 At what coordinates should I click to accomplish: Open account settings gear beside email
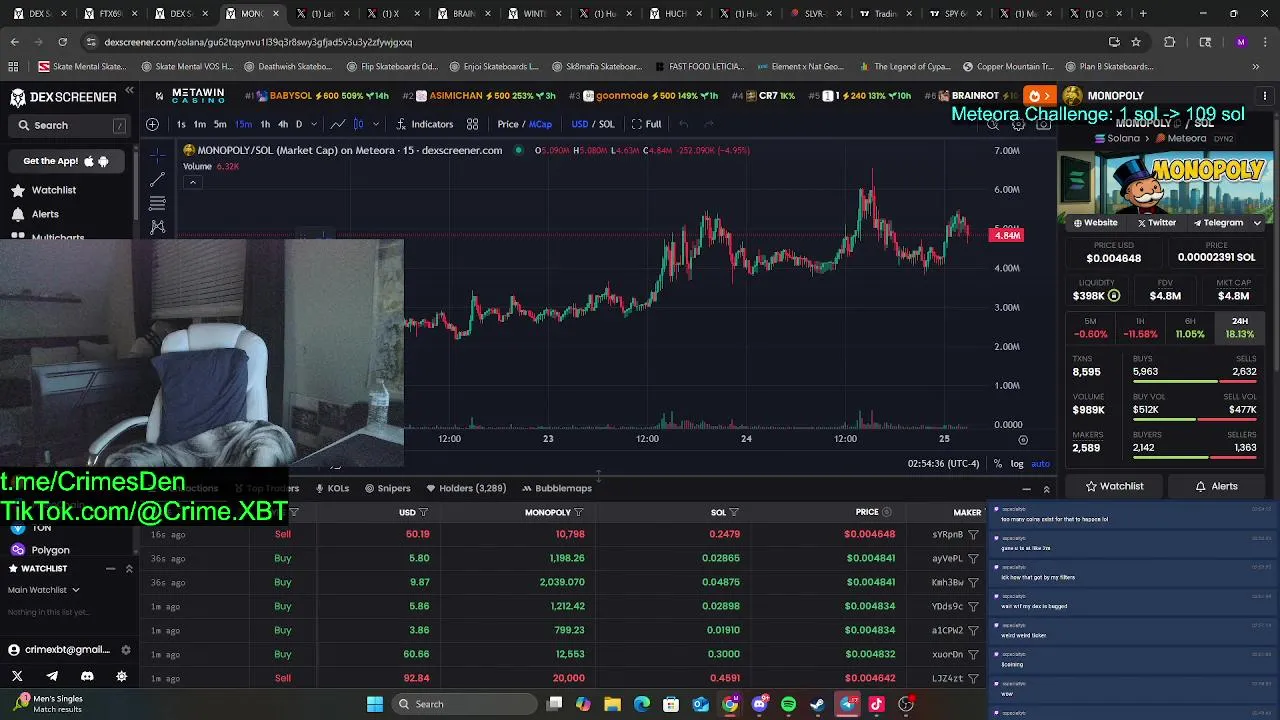click(125, 650)
